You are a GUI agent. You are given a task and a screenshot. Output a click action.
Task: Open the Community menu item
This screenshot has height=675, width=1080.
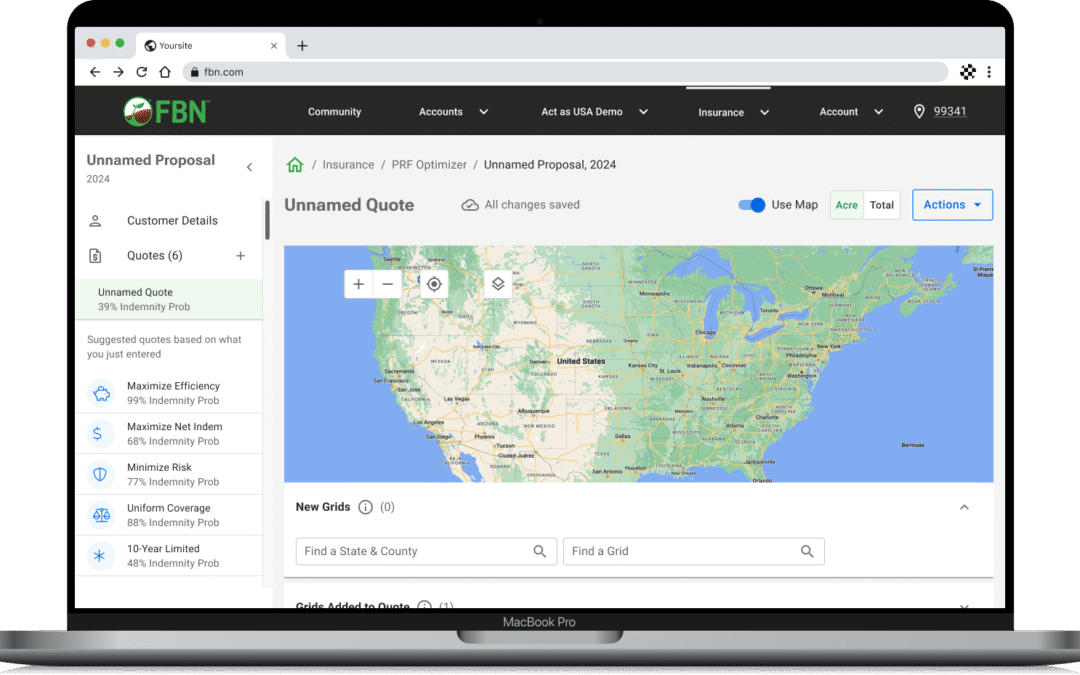point(334,112)
